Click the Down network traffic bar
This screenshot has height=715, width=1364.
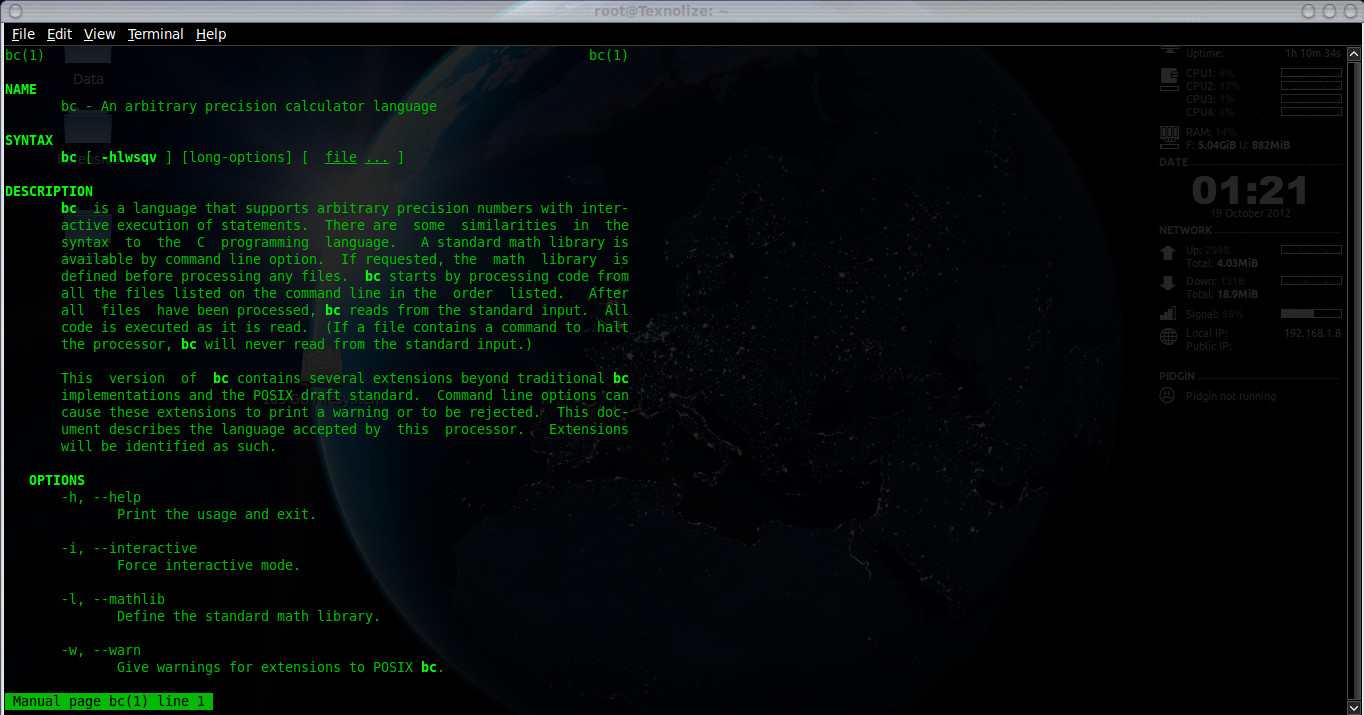[1311, 281]
